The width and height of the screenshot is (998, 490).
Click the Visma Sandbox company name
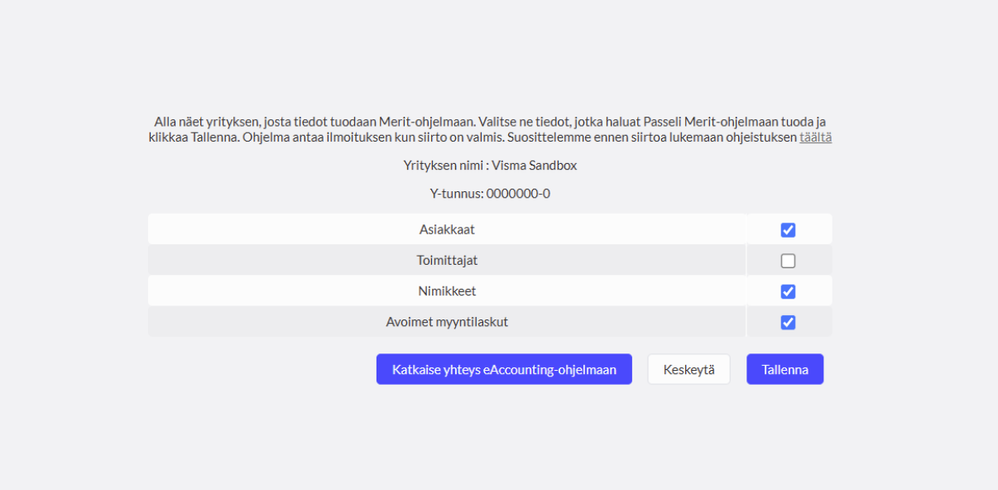point(537,166)
